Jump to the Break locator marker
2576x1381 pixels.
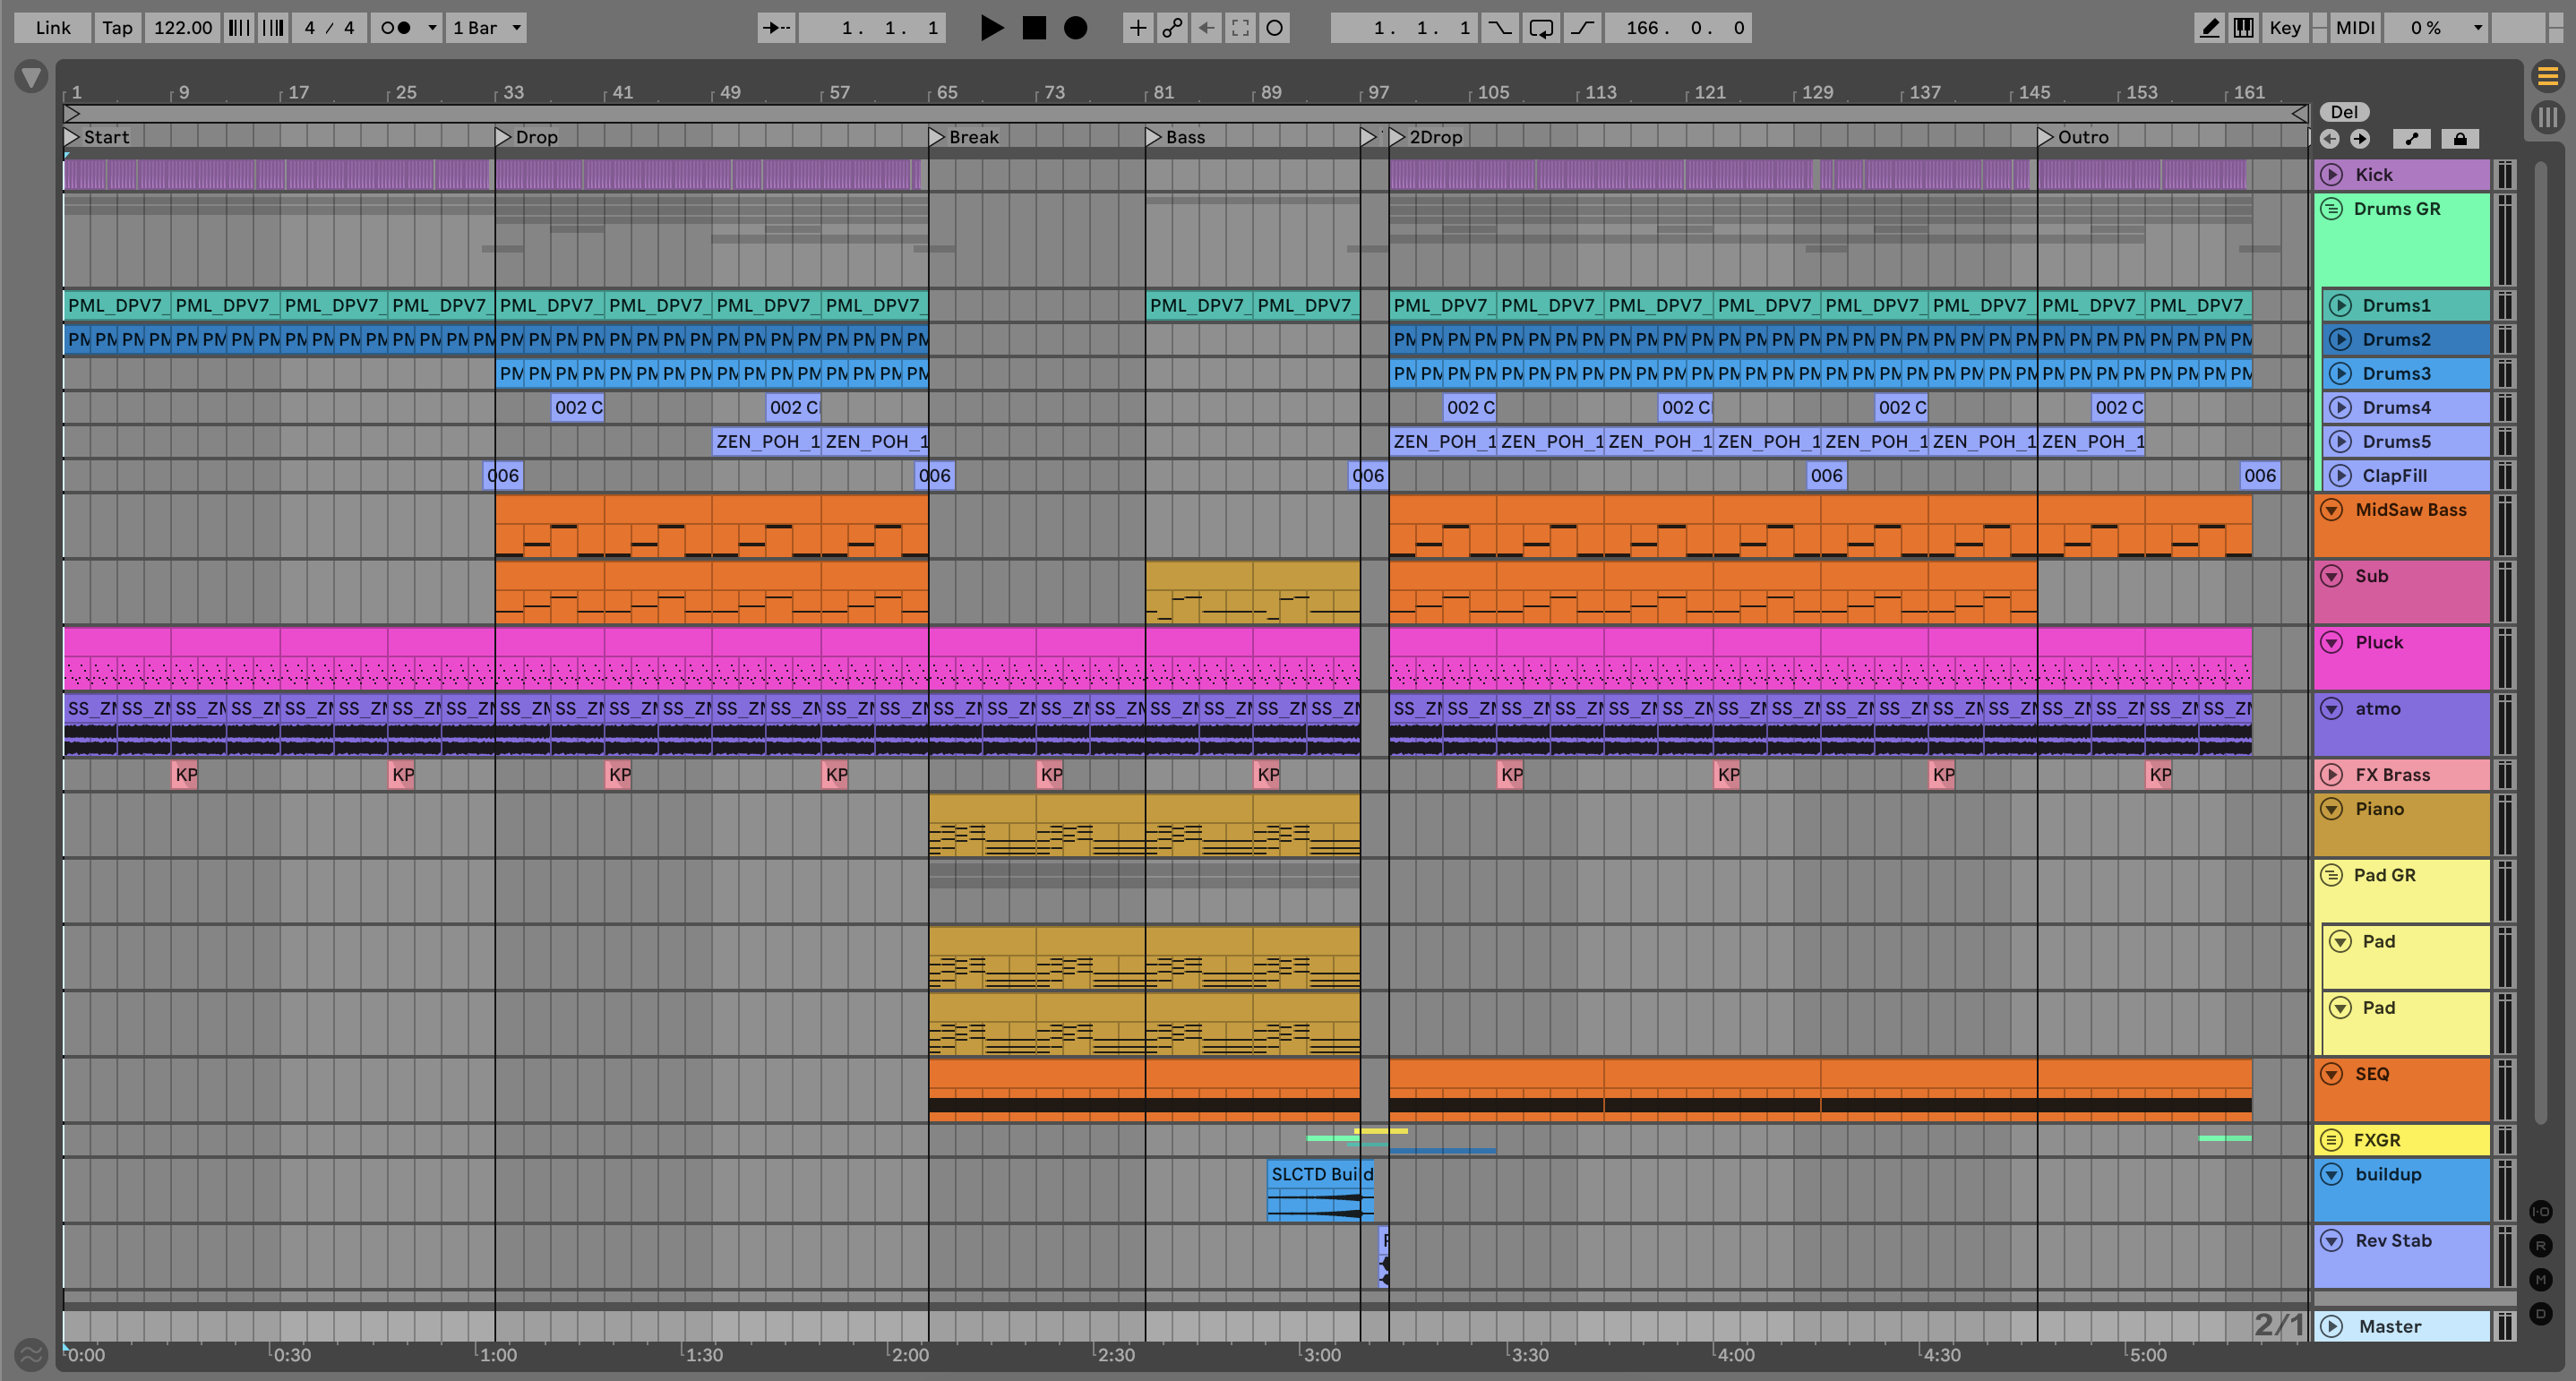click(937, 137)
